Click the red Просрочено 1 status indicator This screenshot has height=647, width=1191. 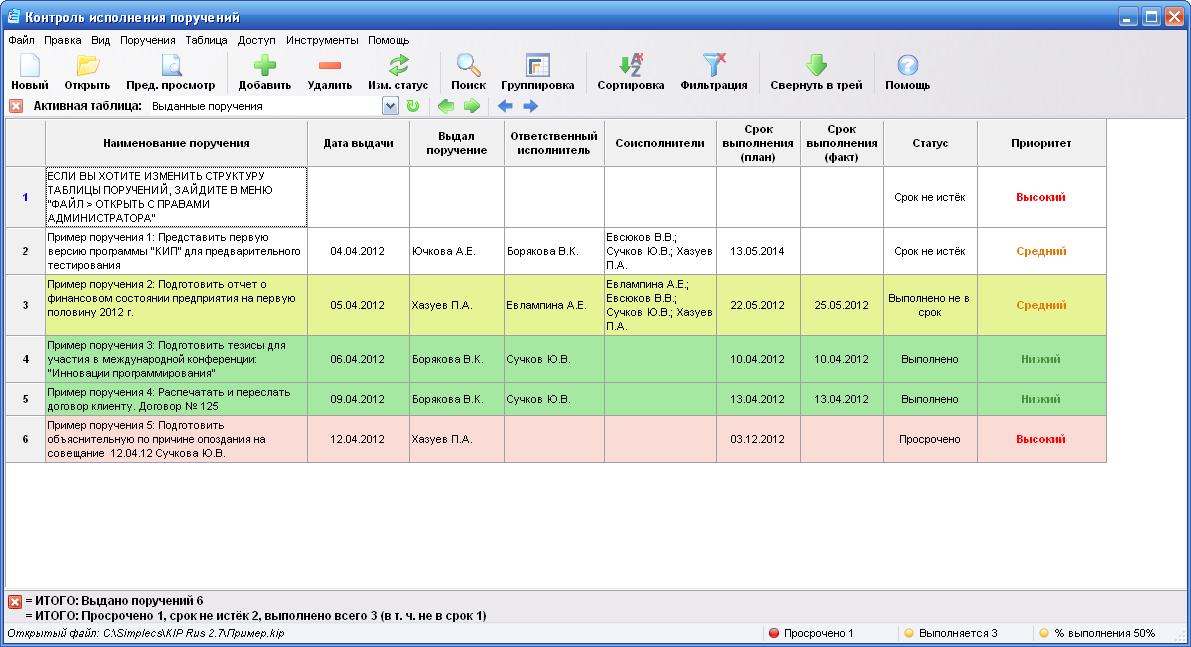(810, 633)
